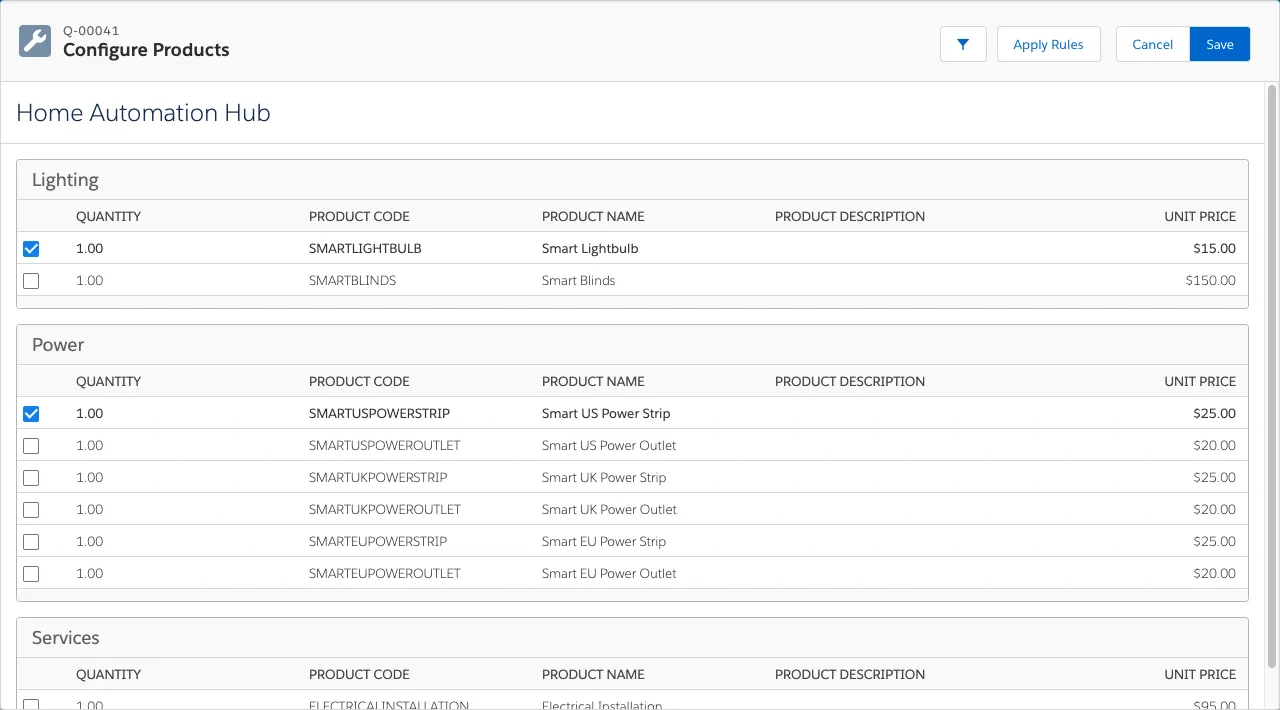Image resolution: width=1280 pixels, height=710 pixels.
Task: Click the Configure Products page title
Action: (x=146, y=50)
